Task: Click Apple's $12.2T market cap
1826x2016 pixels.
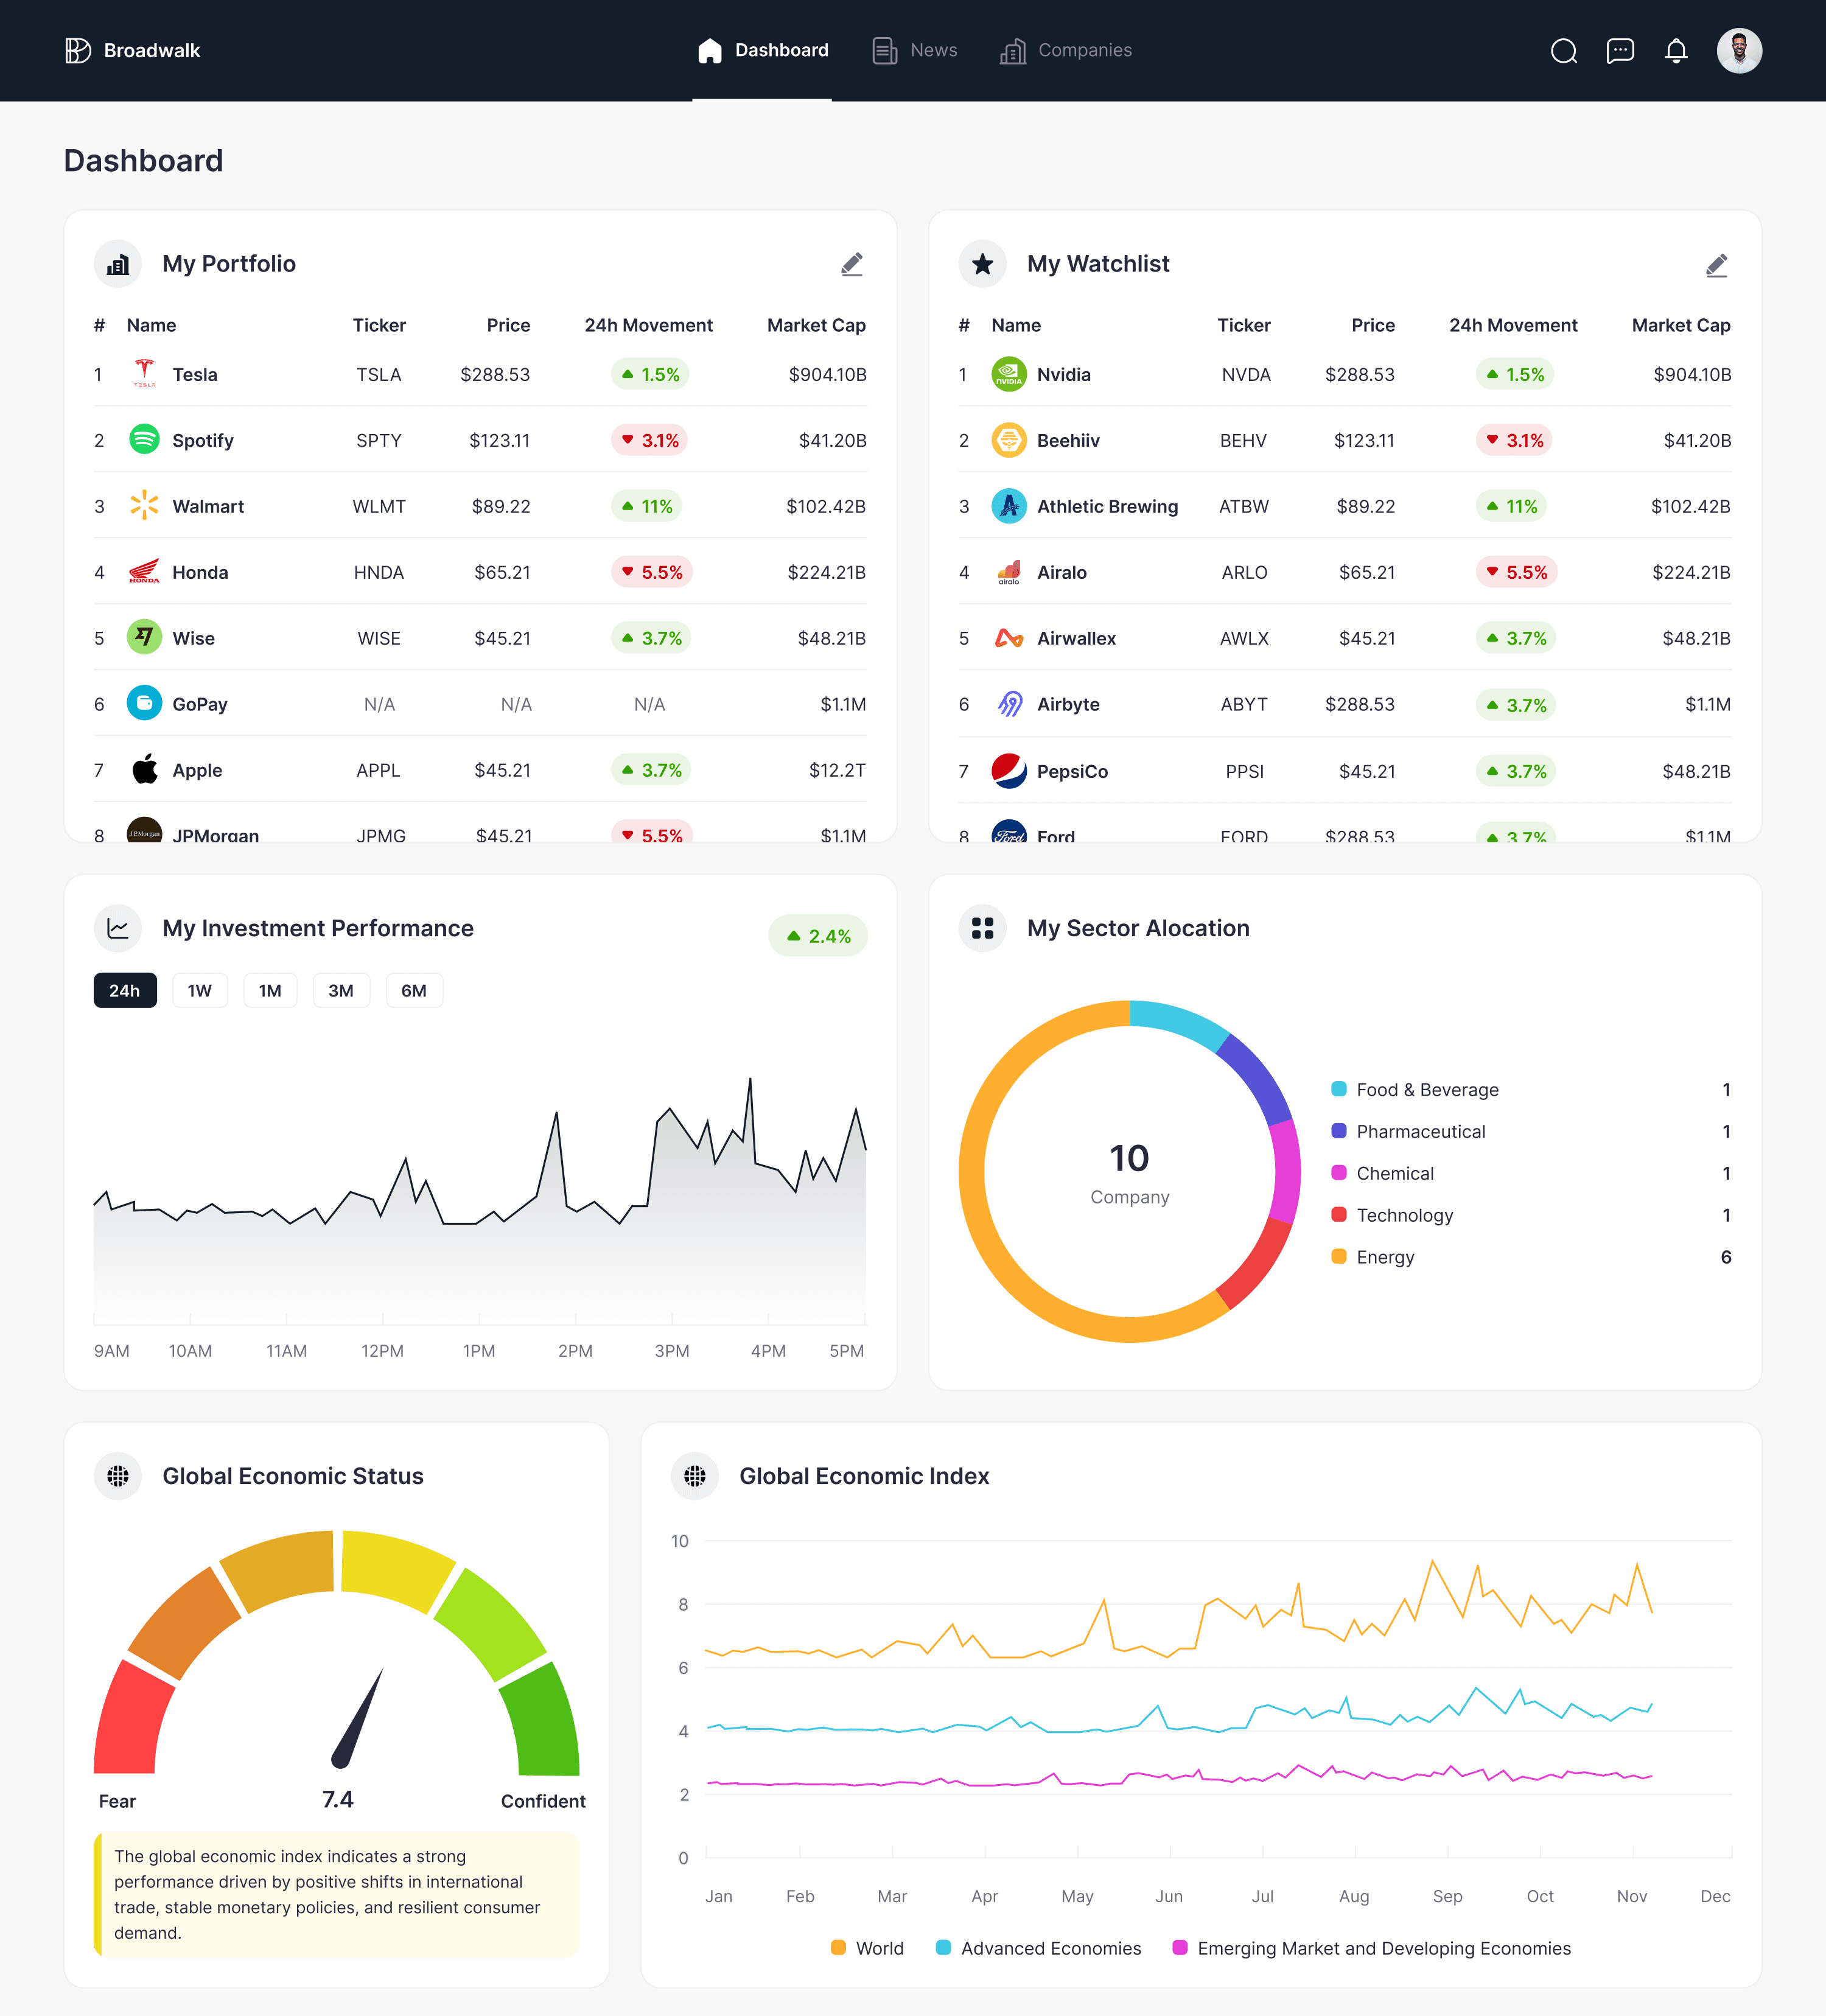Action: click(837, 770)
